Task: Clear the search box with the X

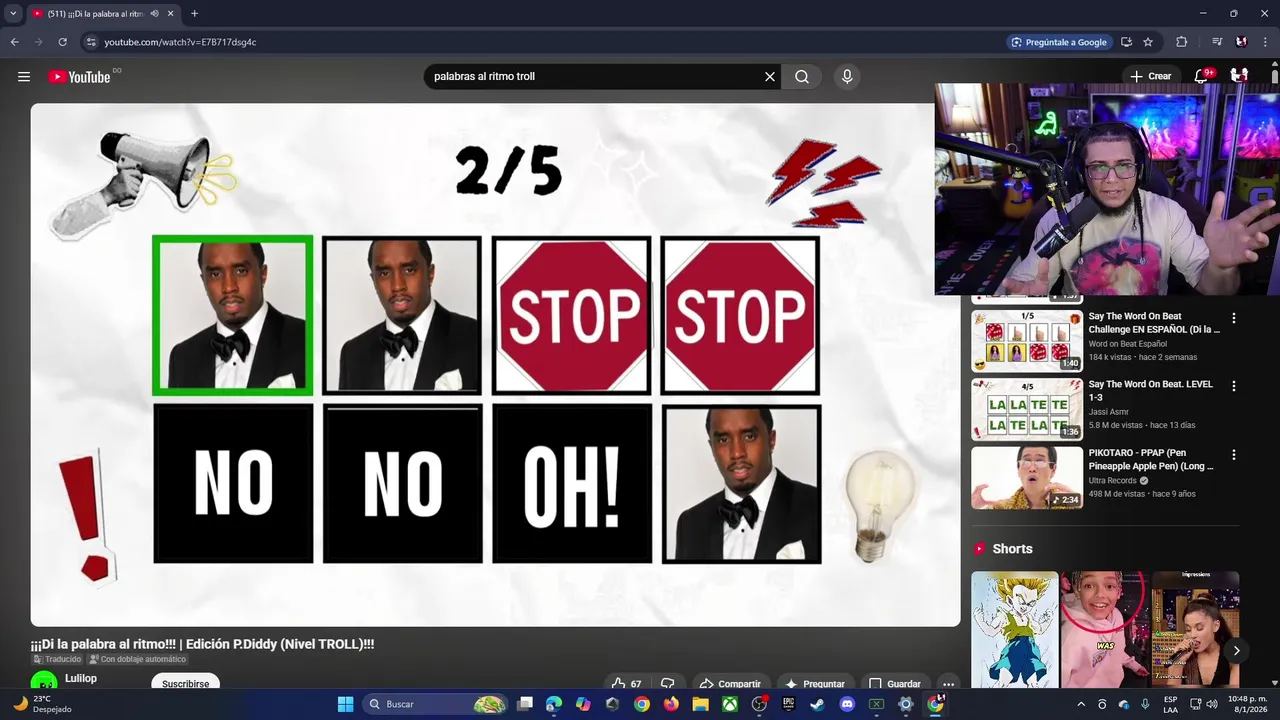Action: tap(770, 76)
